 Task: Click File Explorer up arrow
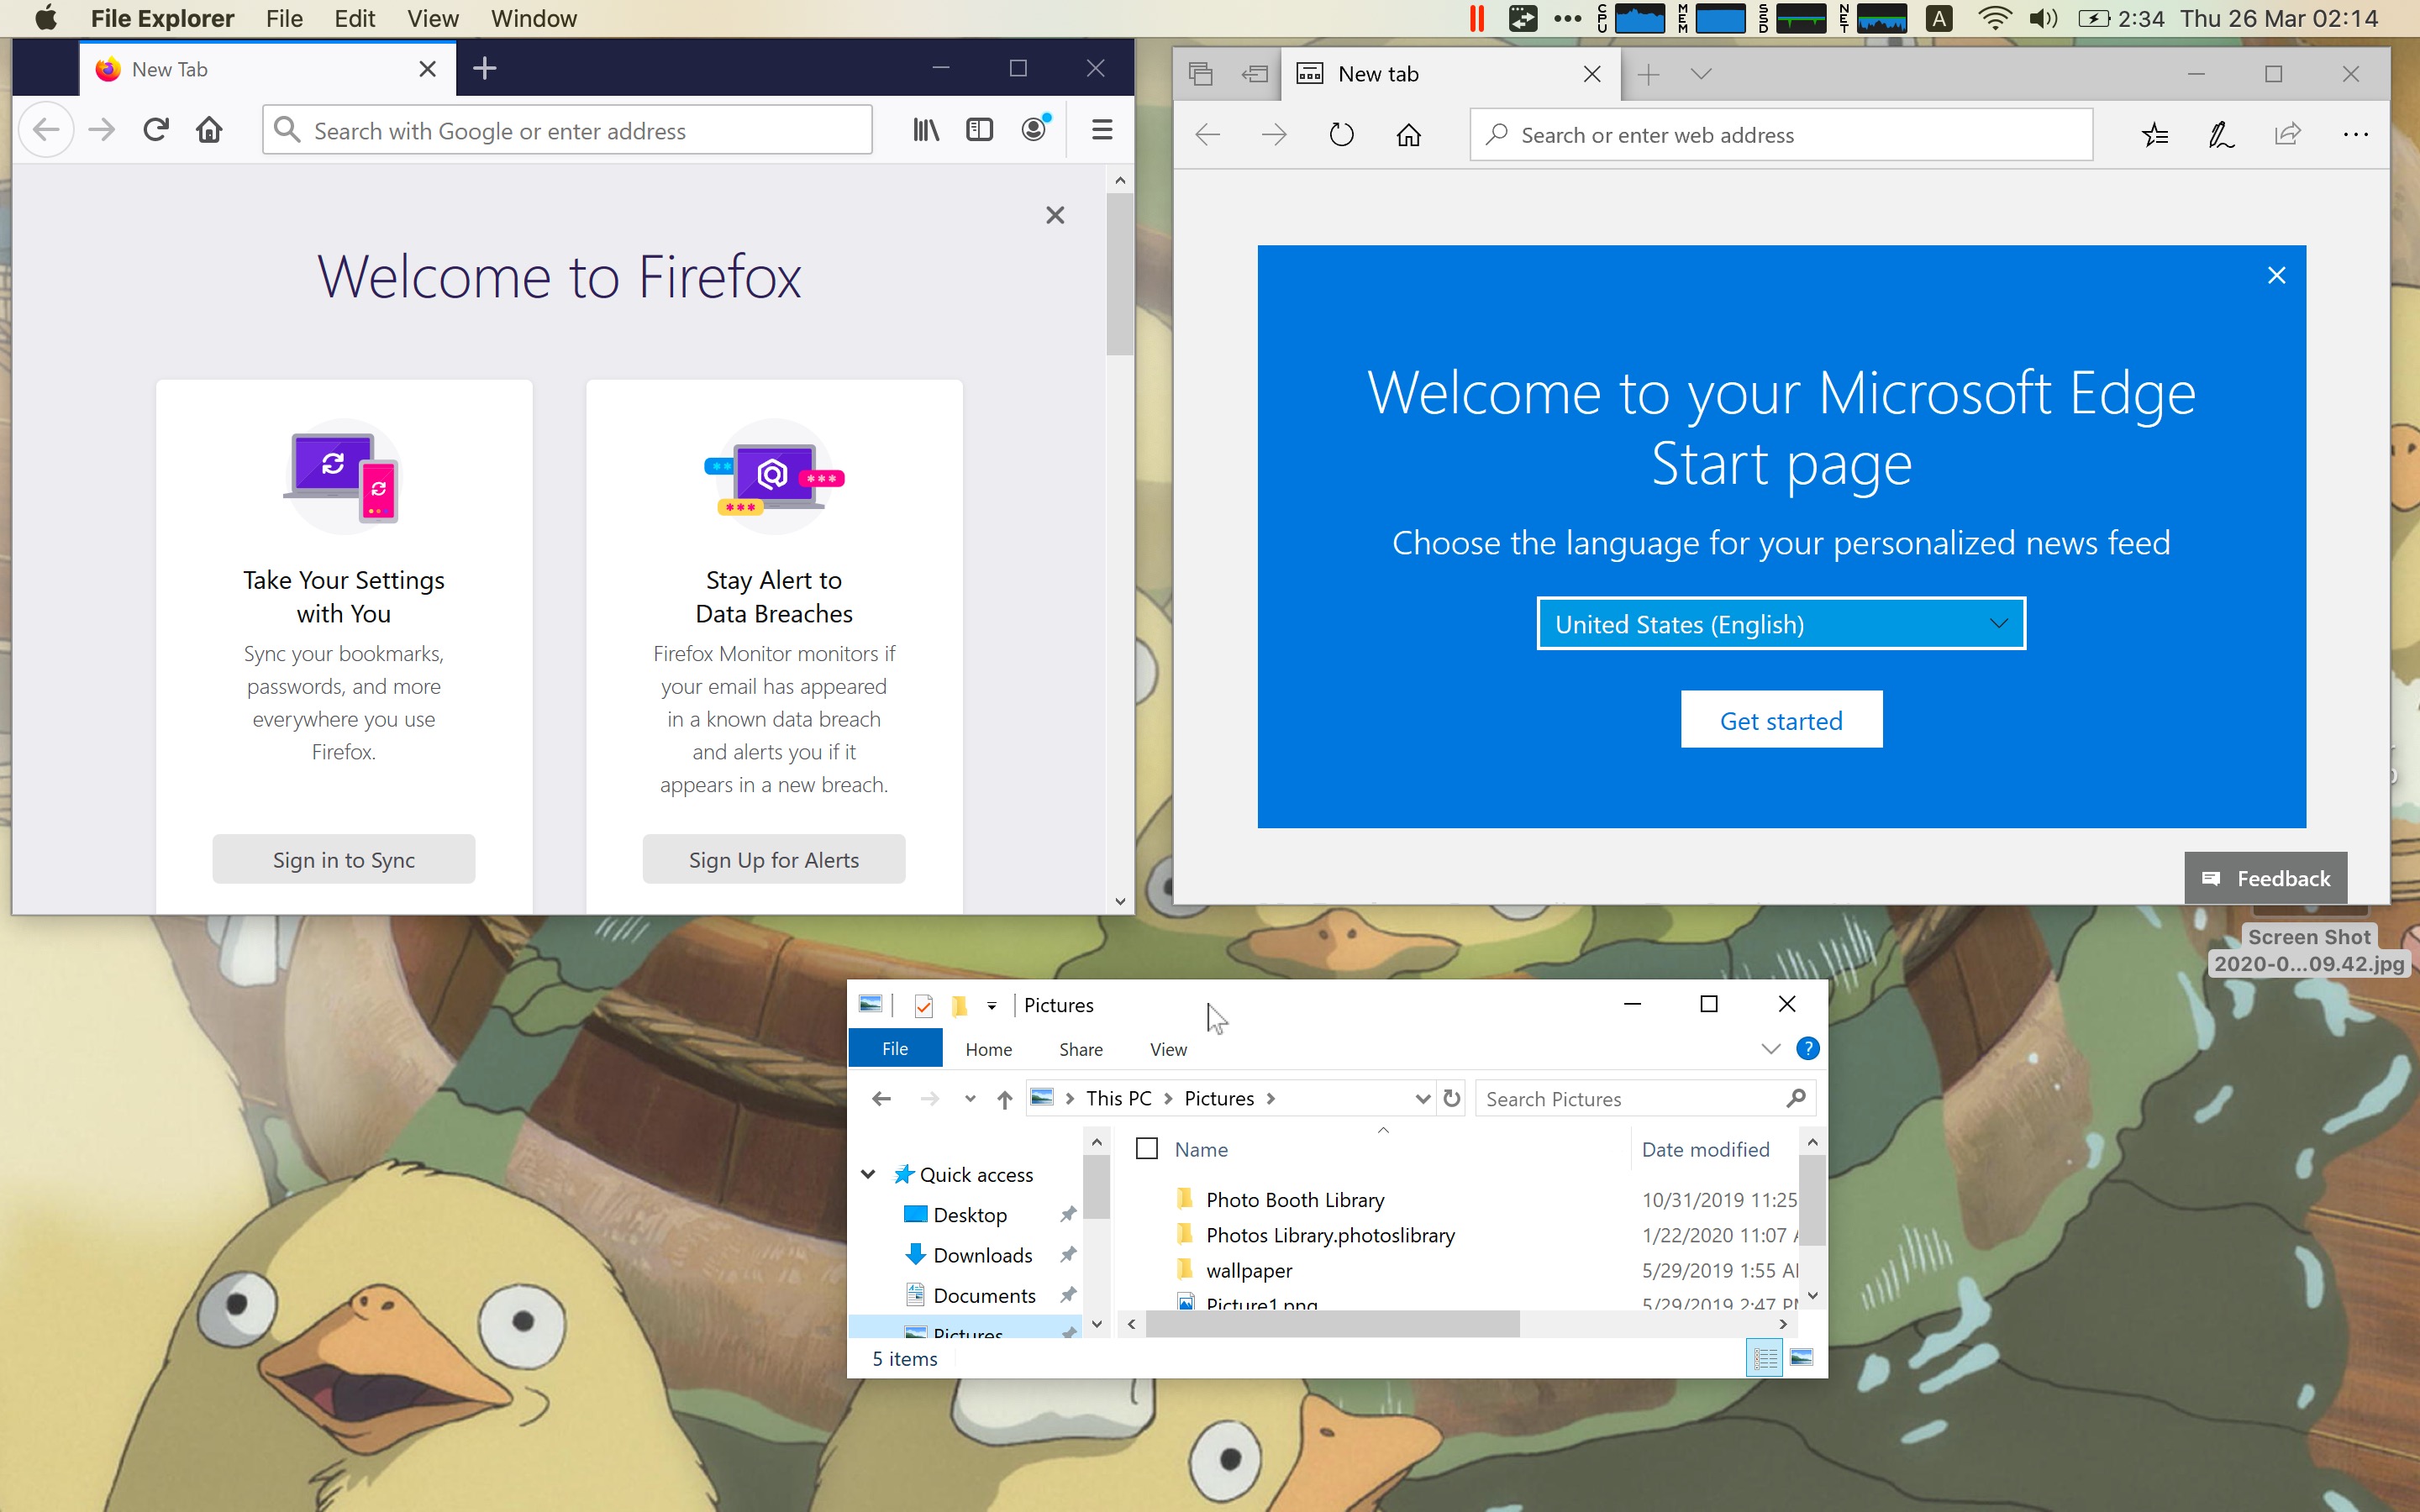(x=1004, y=1099)
